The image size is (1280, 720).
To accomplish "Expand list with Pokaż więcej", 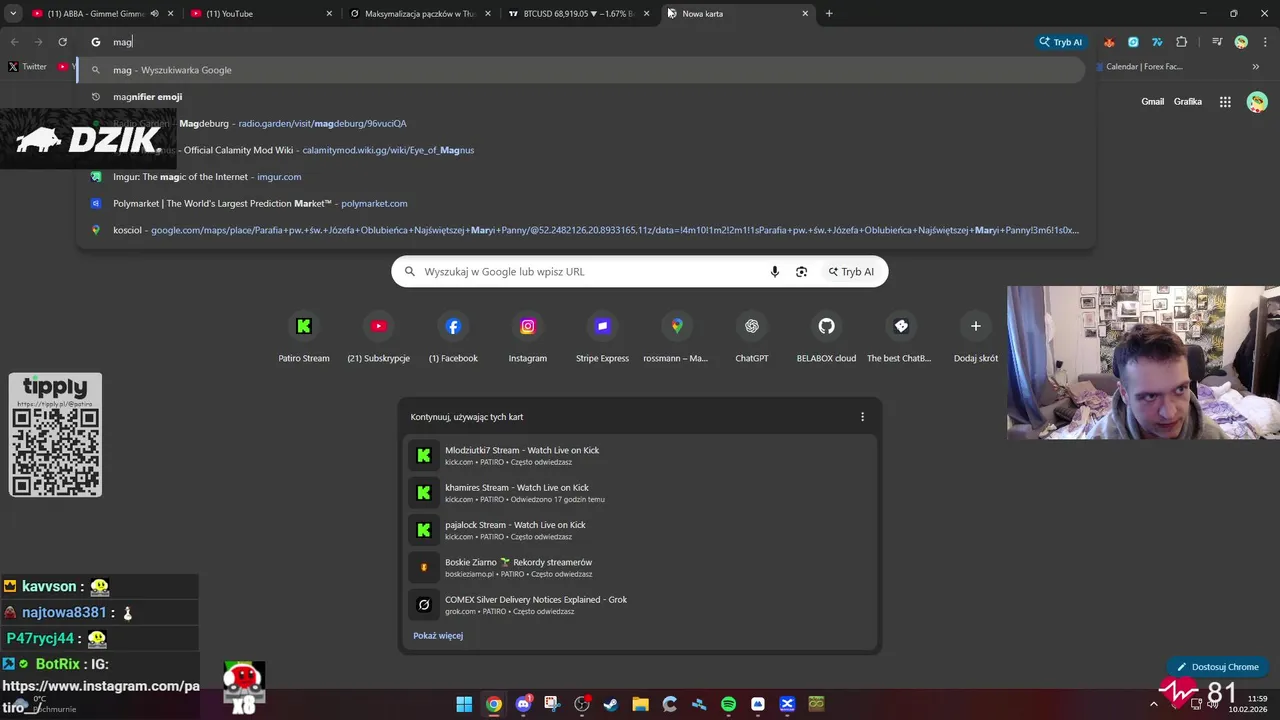I will coord(438,636).
